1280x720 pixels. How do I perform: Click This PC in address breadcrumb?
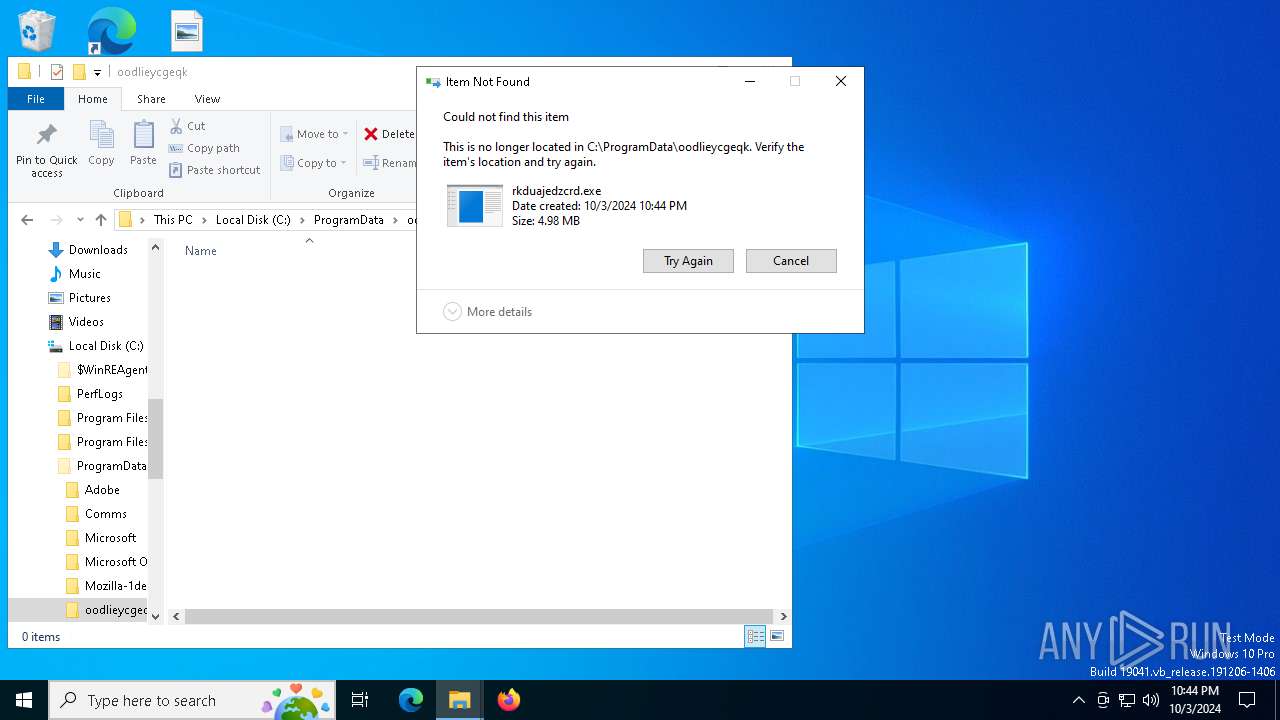click(173, 220)
